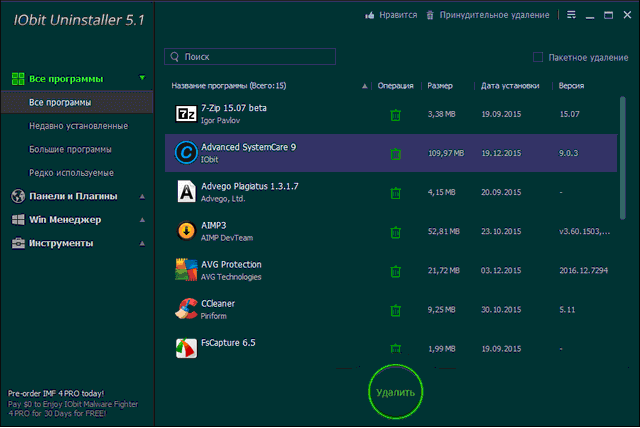Select the AVG Protection name text

[231, 264]
